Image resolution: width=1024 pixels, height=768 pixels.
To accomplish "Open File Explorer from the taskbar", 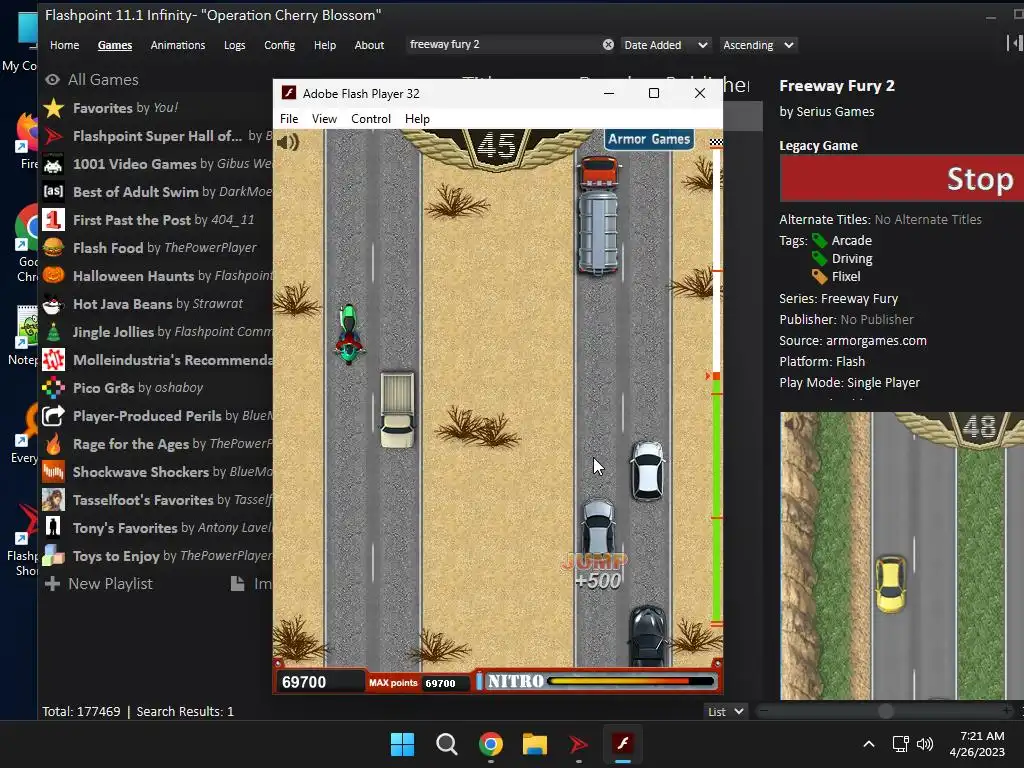I will [535, 744].
